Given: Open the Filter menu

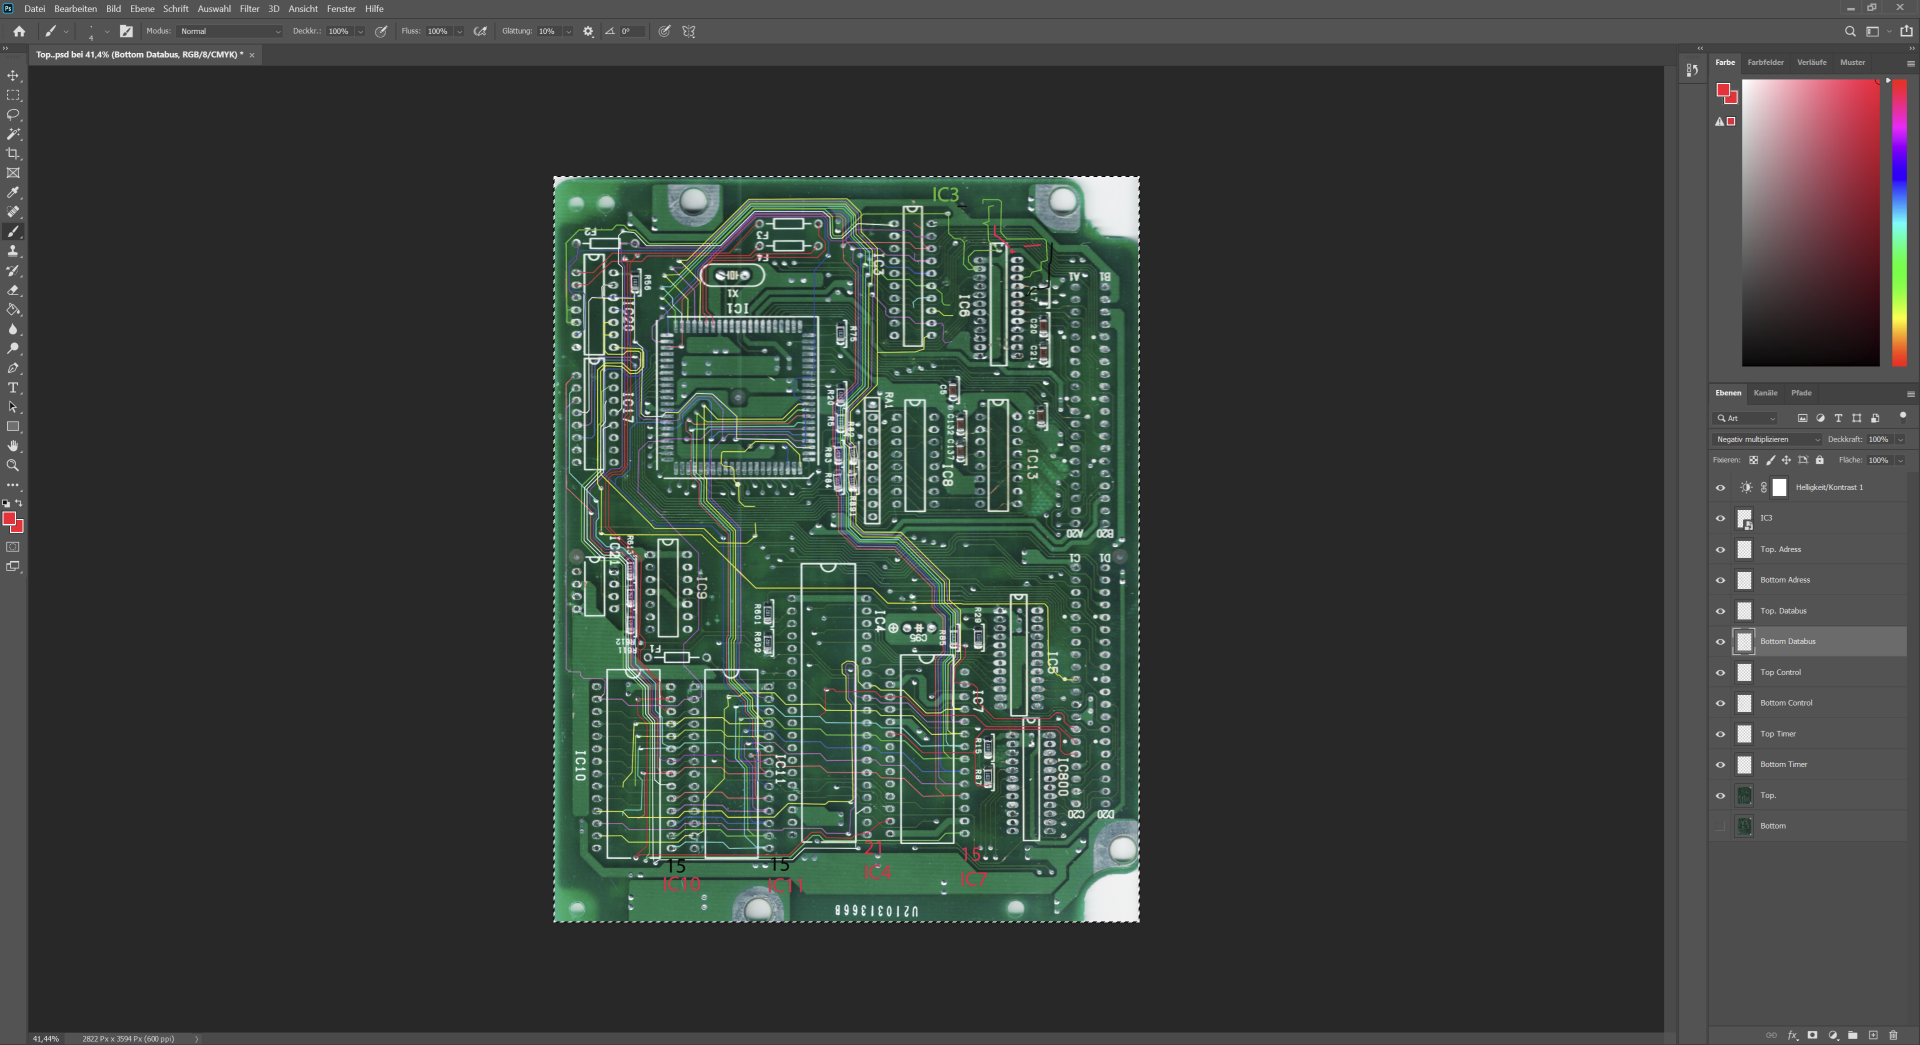Looking at the screenshot, I should (x=249, y=9).
